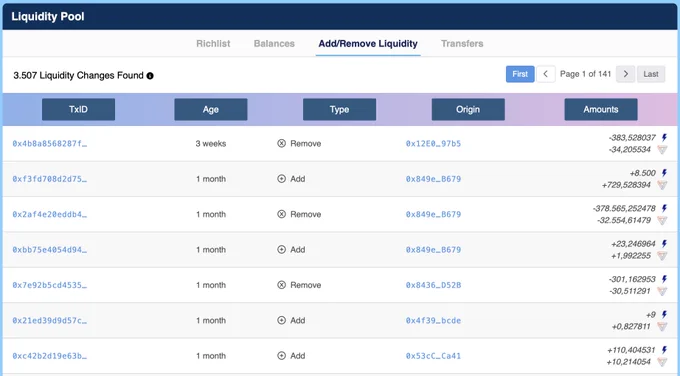Click the lightning token icon next to +8.500
The image size is (680, 376).
tap(664, 173)
